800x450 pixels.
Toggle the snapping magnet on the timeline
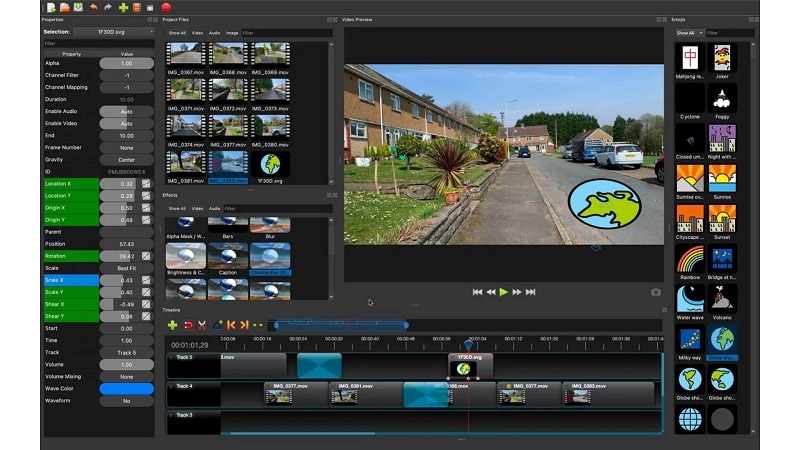point(188,325)
